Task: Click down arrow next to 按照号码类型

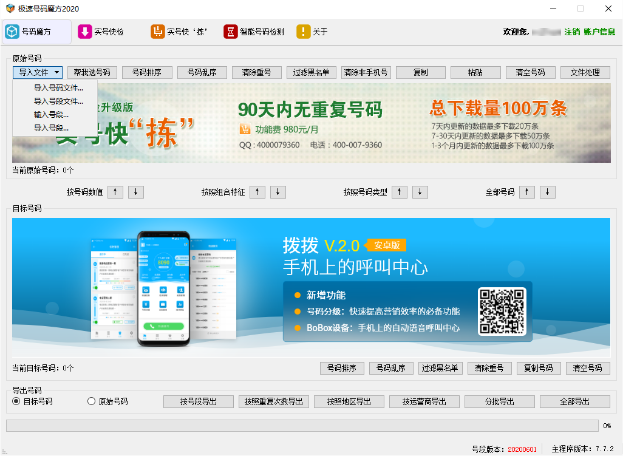Action: coord(420,192)
